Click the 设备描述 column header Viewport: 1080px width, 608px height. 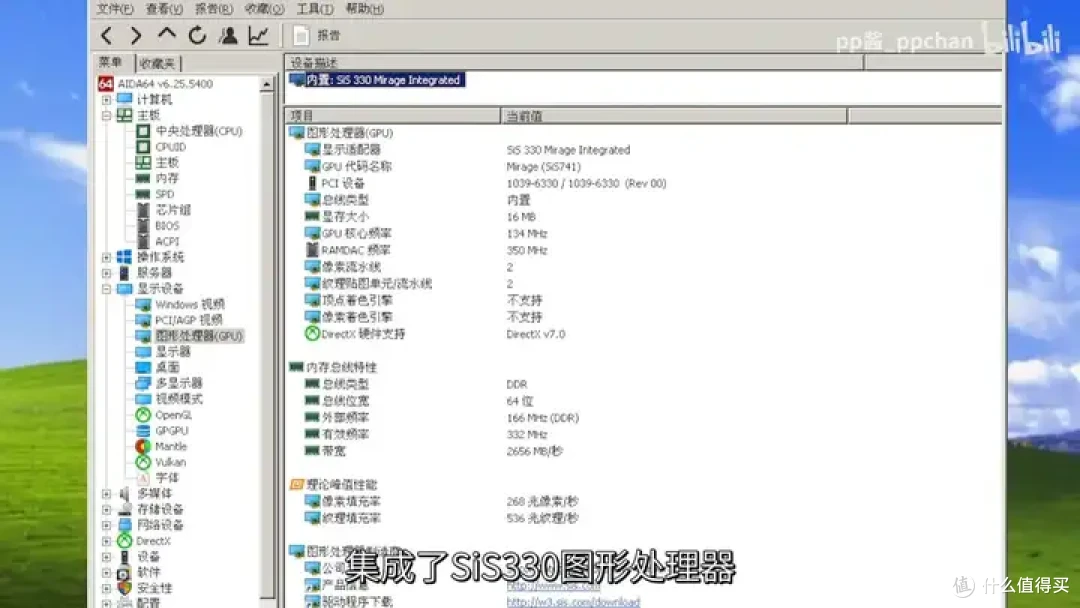pos(574,63)
